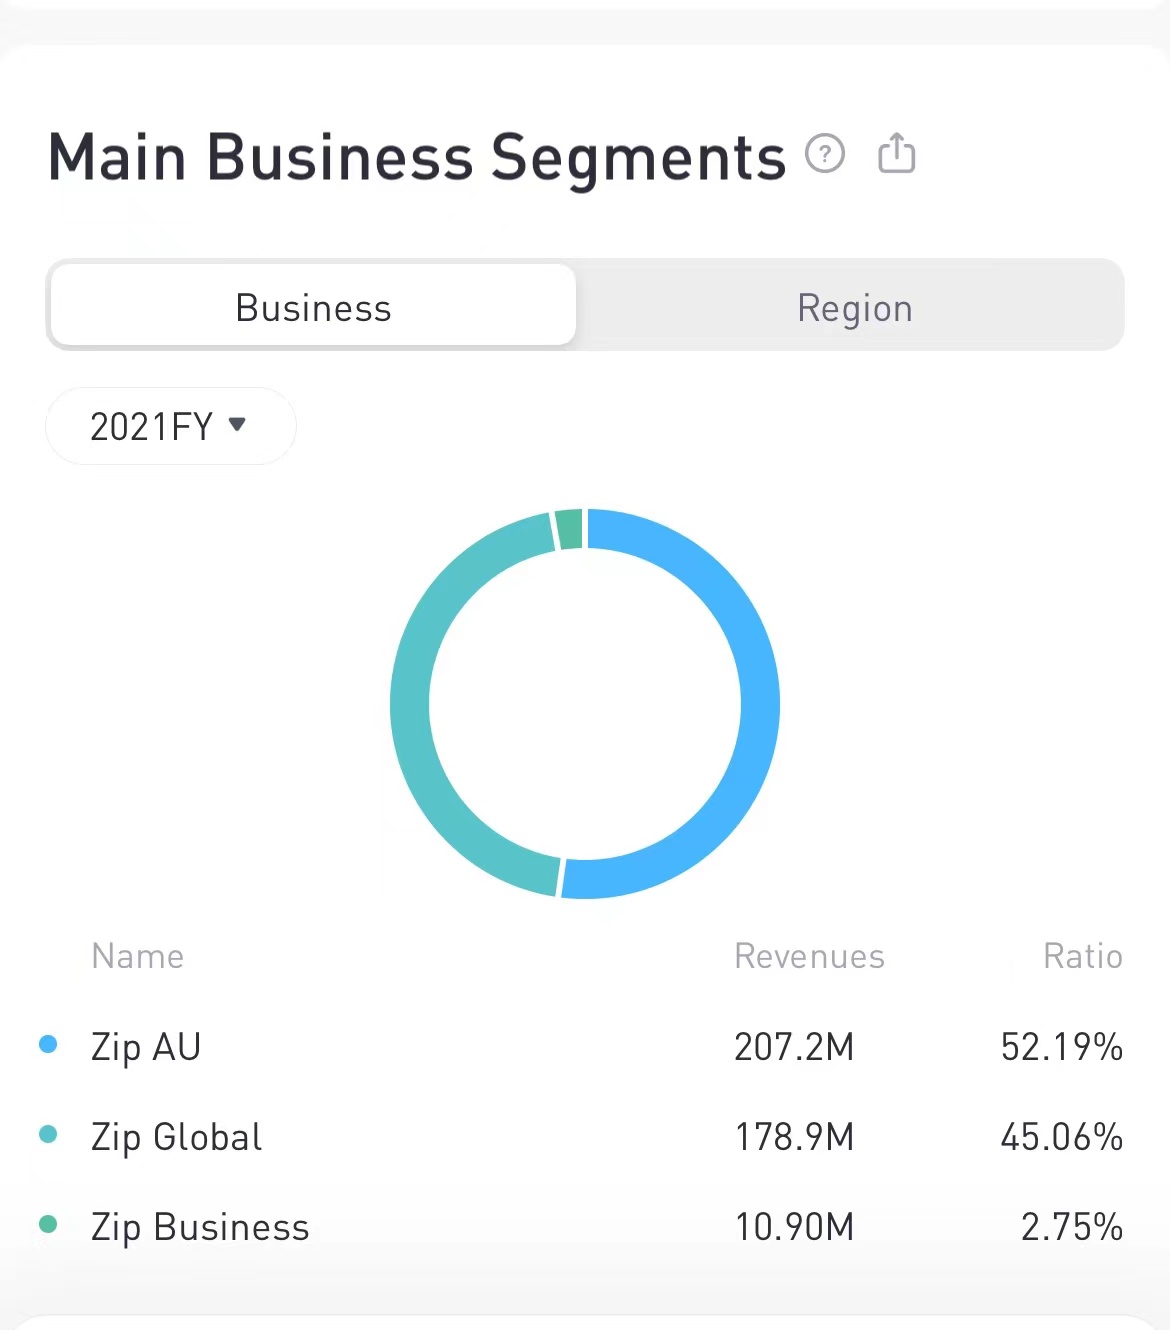The image size is (1170, 1330).
Task: Select the Zip Business row label
Action: [200, 1227]
